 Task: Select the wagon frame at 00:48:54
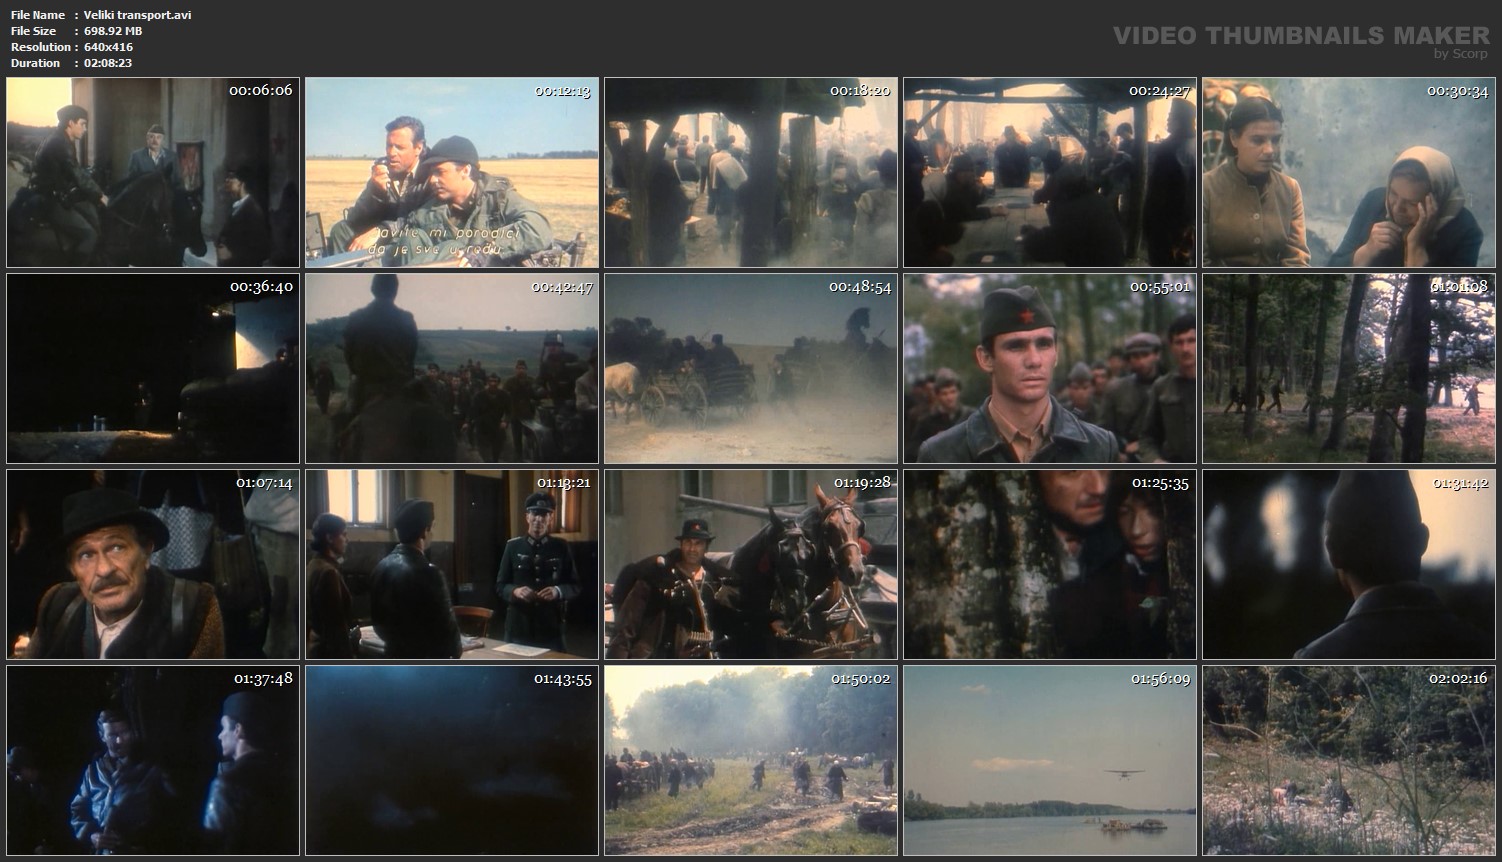tap(751, 368)
